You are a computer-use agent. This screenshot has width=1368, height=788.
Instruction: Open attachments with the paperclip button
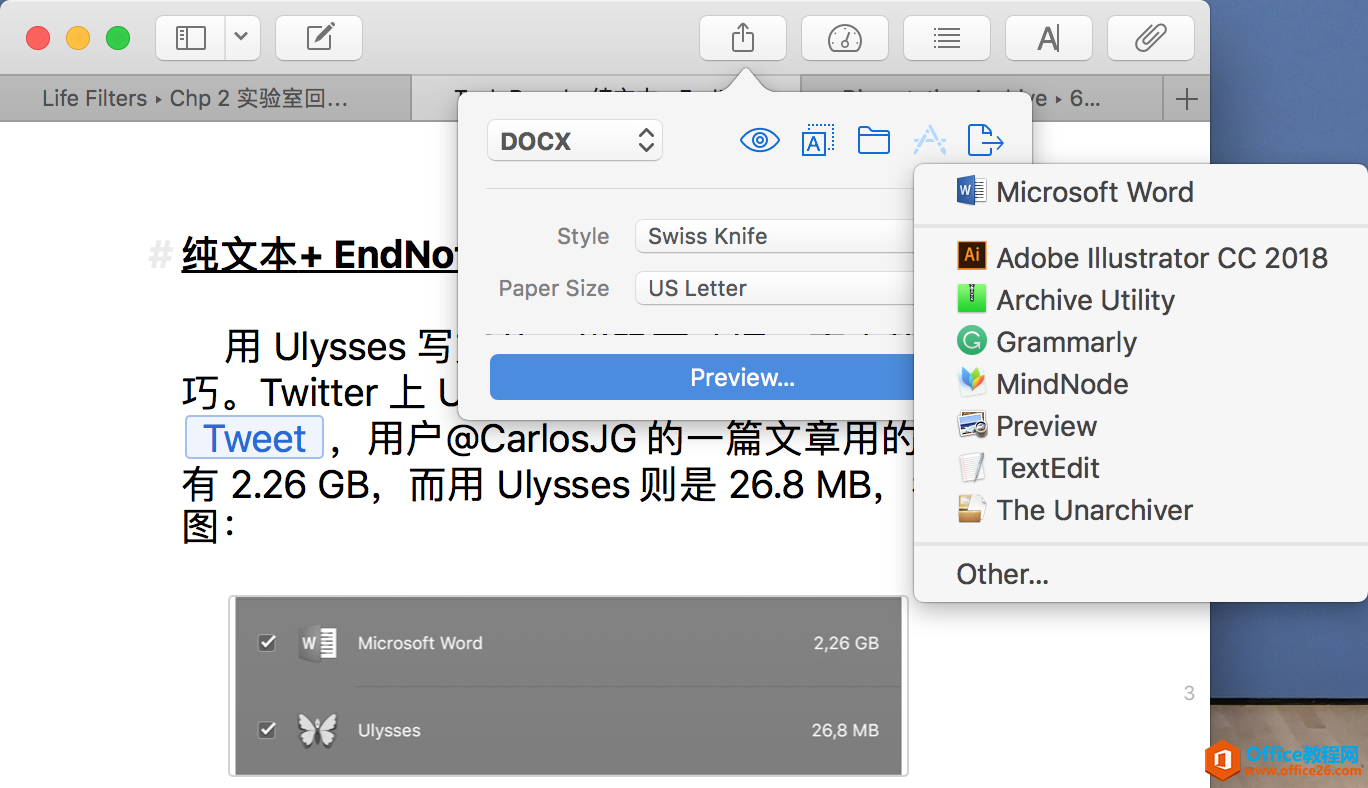tap(1151, 39)
